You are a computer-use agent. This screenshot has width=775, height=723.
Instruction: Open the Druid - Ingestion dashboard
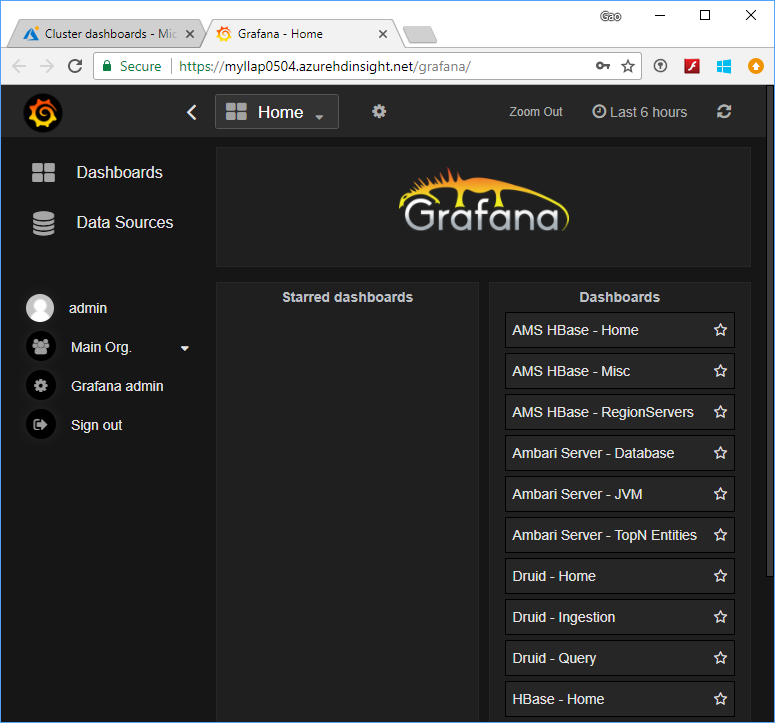pos(564,617)
